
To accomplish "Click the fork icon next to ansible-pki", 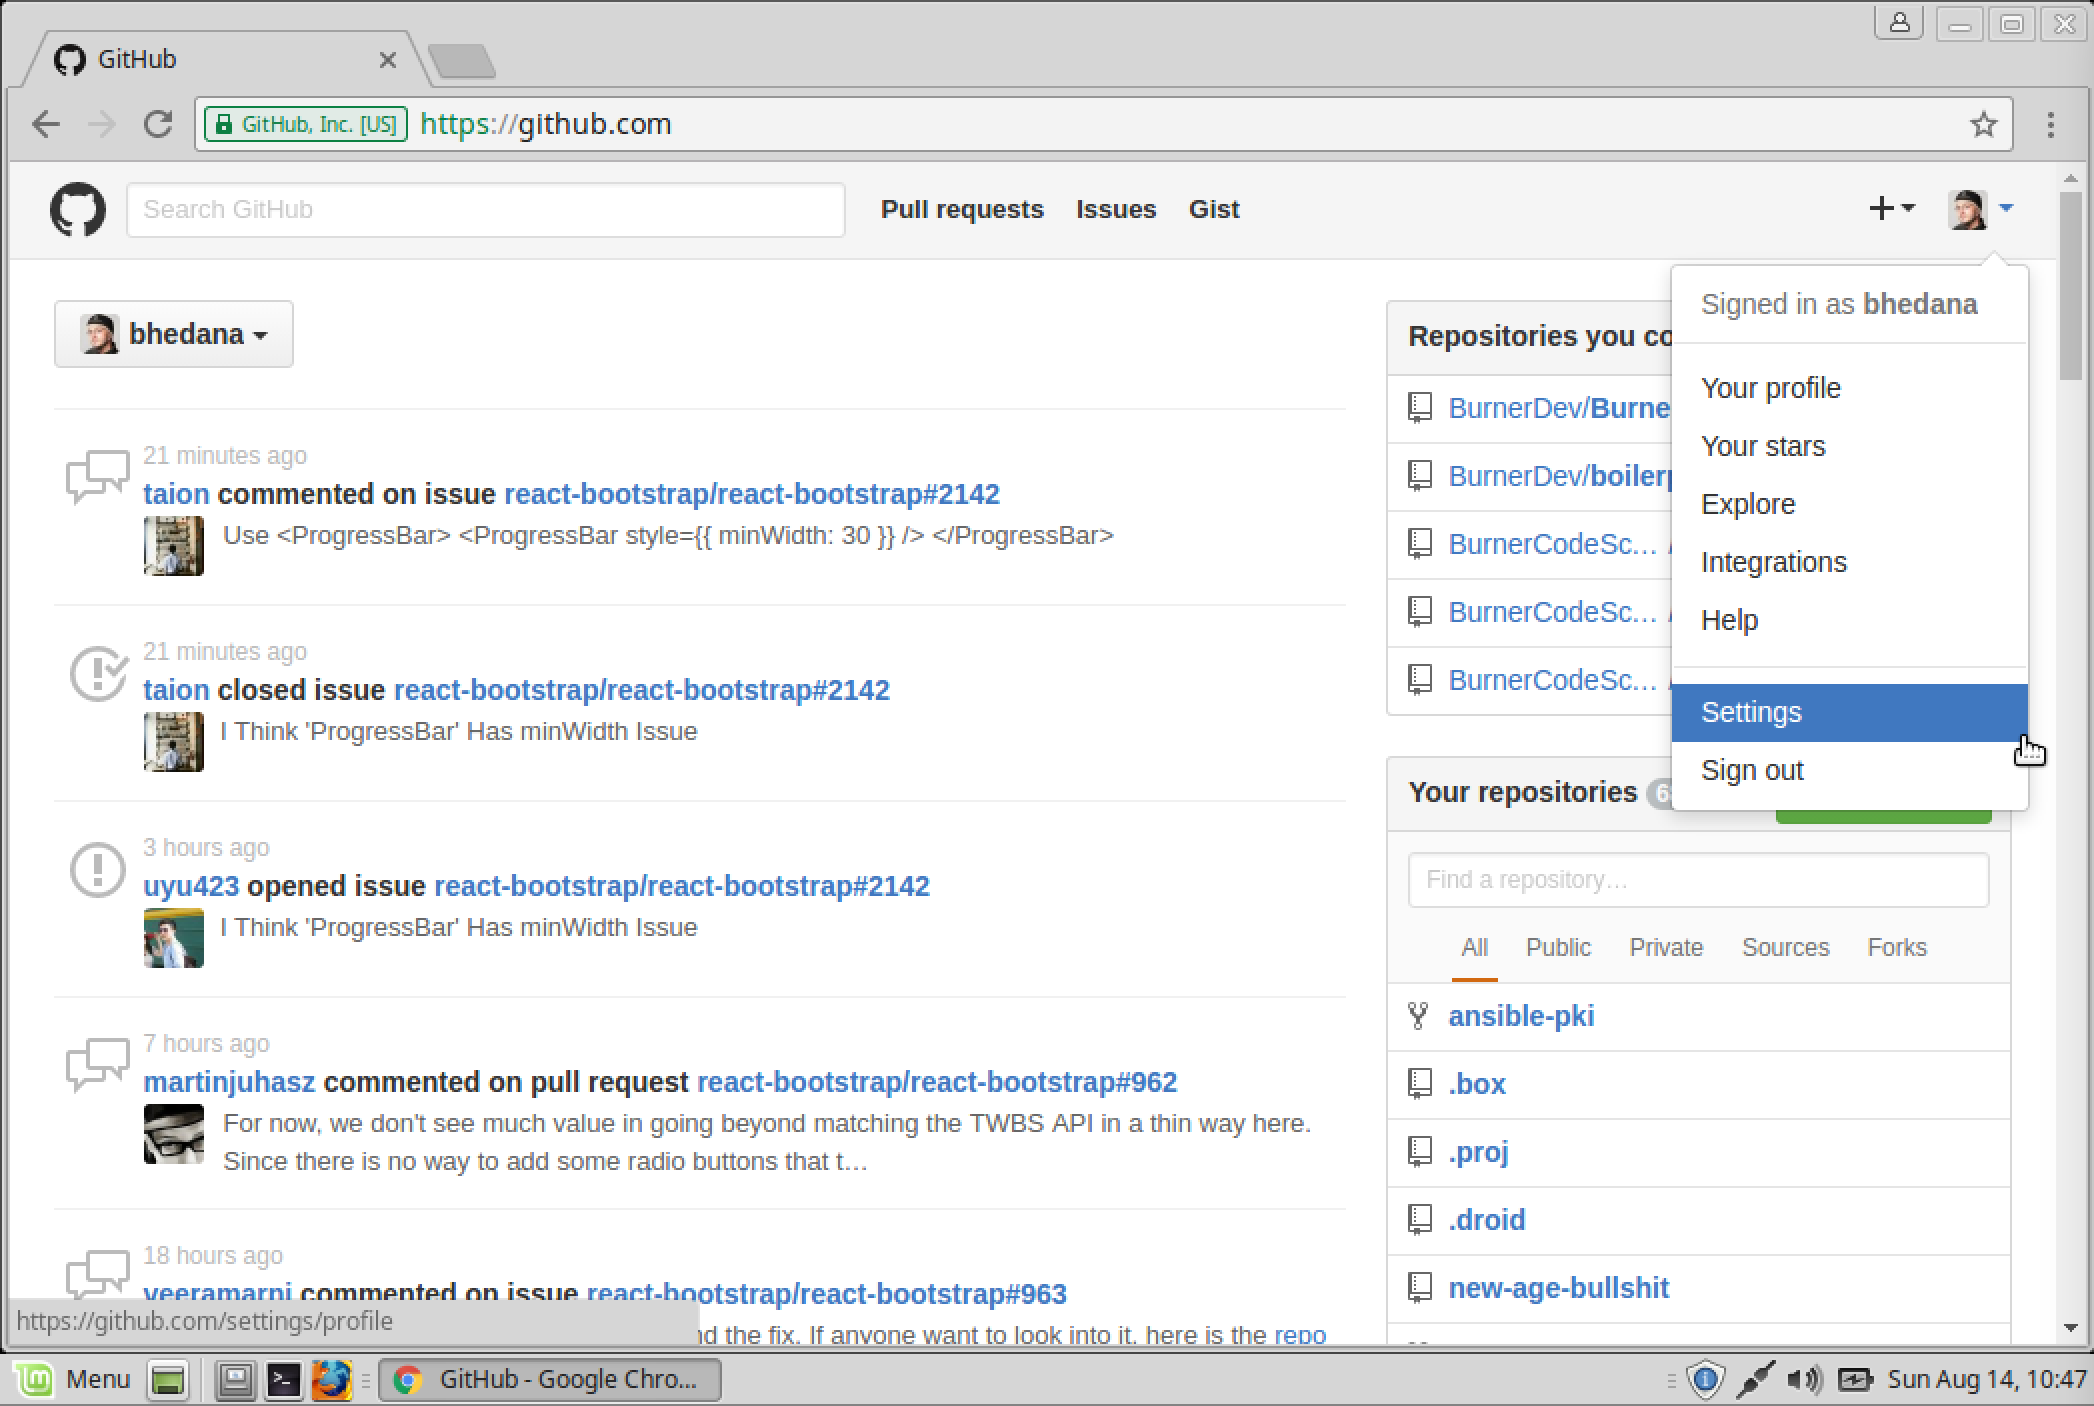I will (x=1418, y=1016).
